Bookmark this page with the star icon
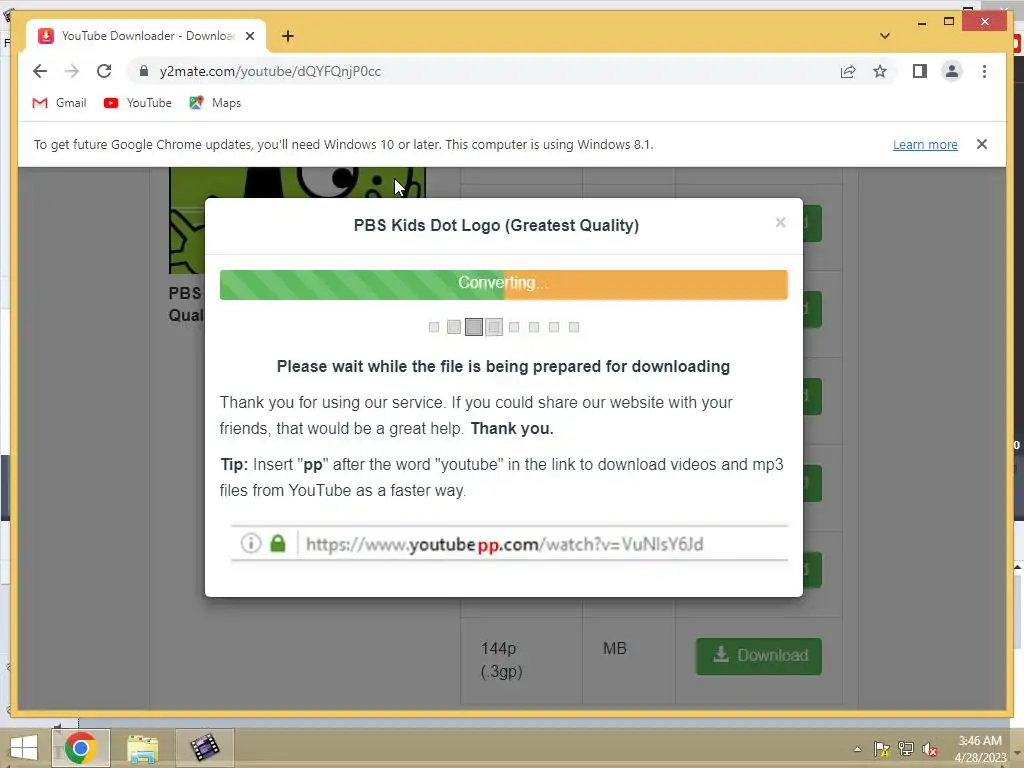 point(880,71)
